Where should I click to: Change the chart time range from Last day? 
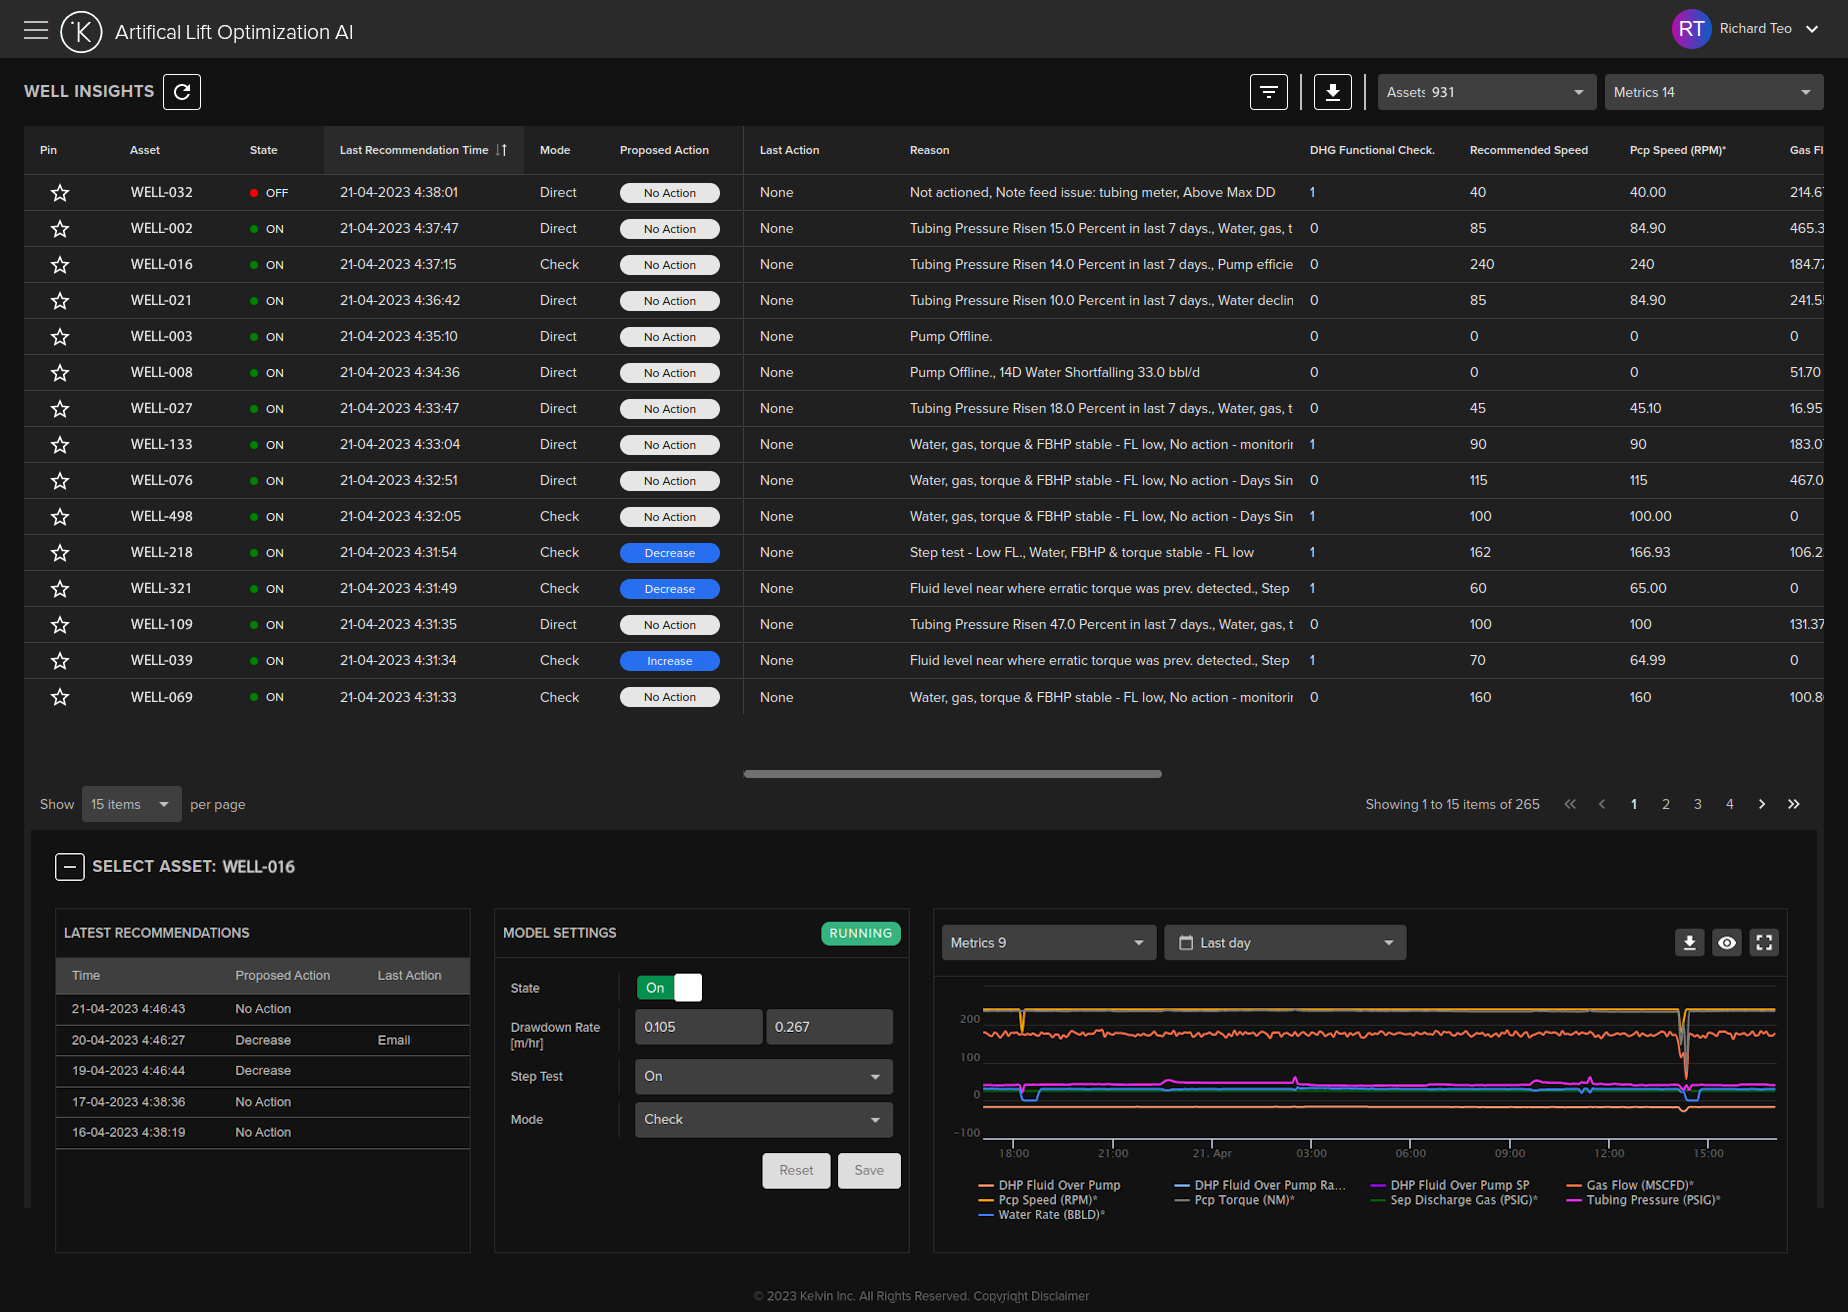coord(1285,942)
